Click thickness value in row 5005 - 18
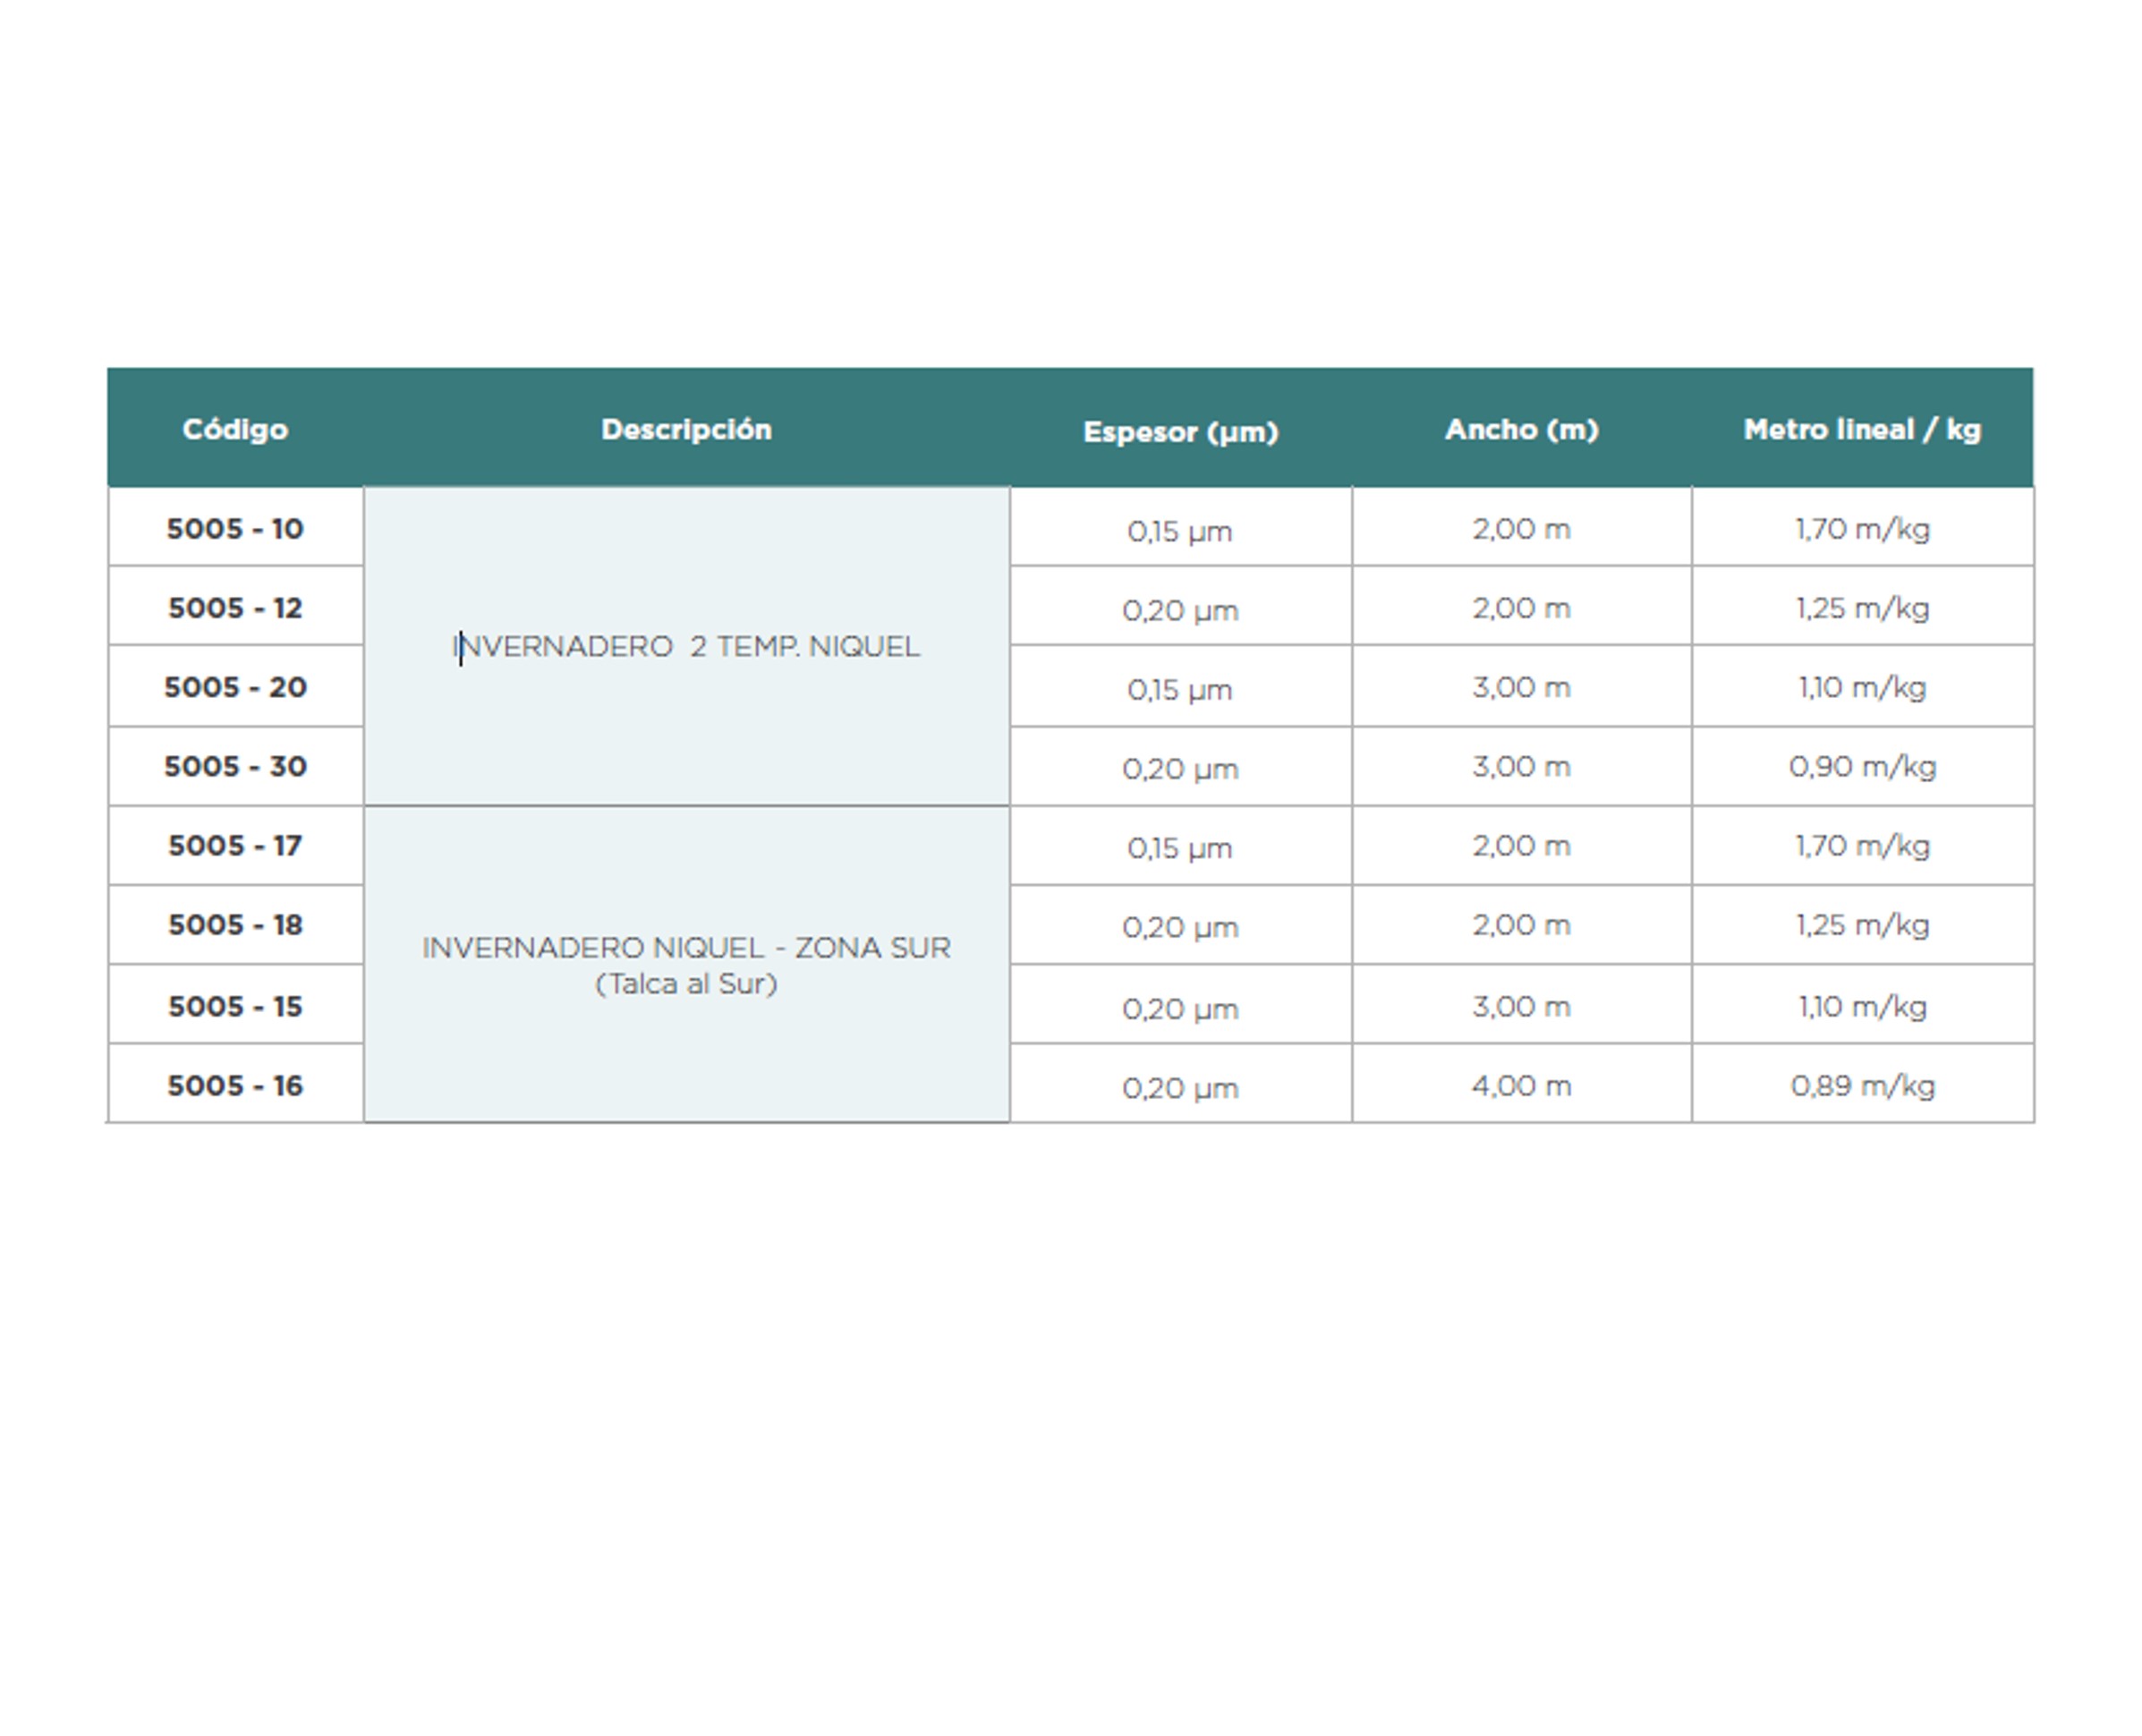The height and width of the screenshot is (1736, 2142). coord(1180,926)
